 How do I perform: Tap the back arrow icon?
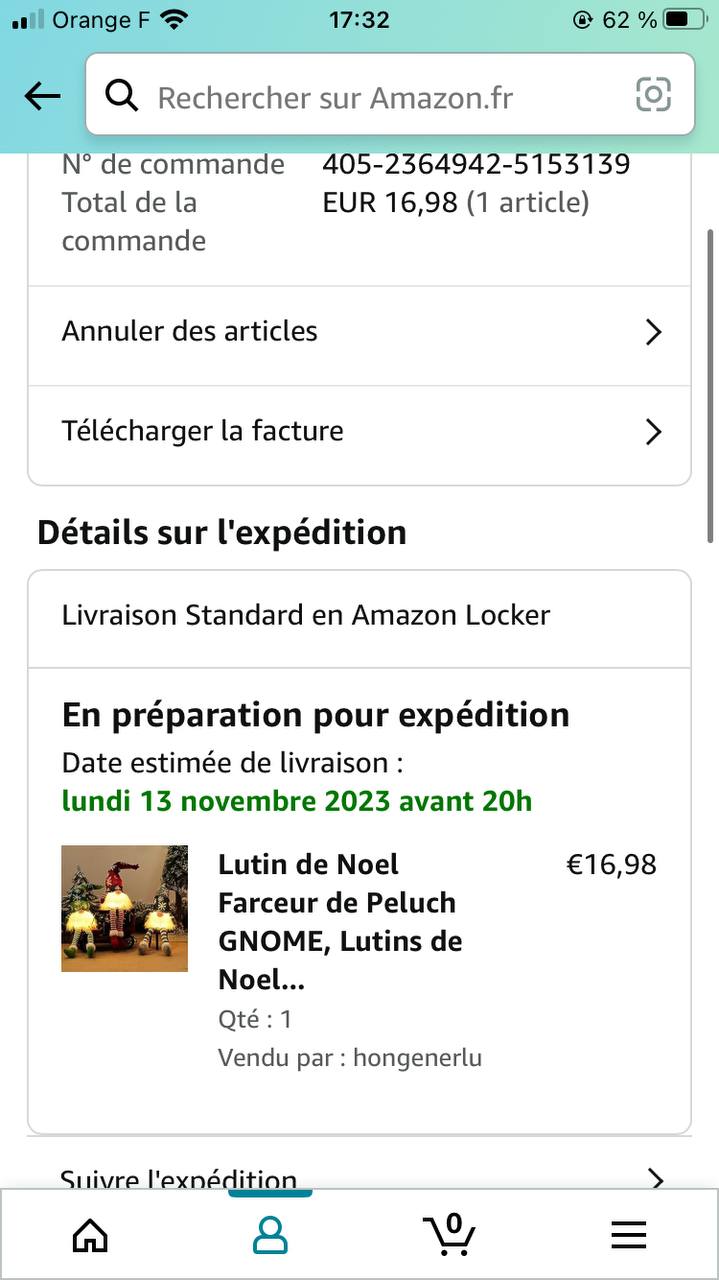pos(42,96)
